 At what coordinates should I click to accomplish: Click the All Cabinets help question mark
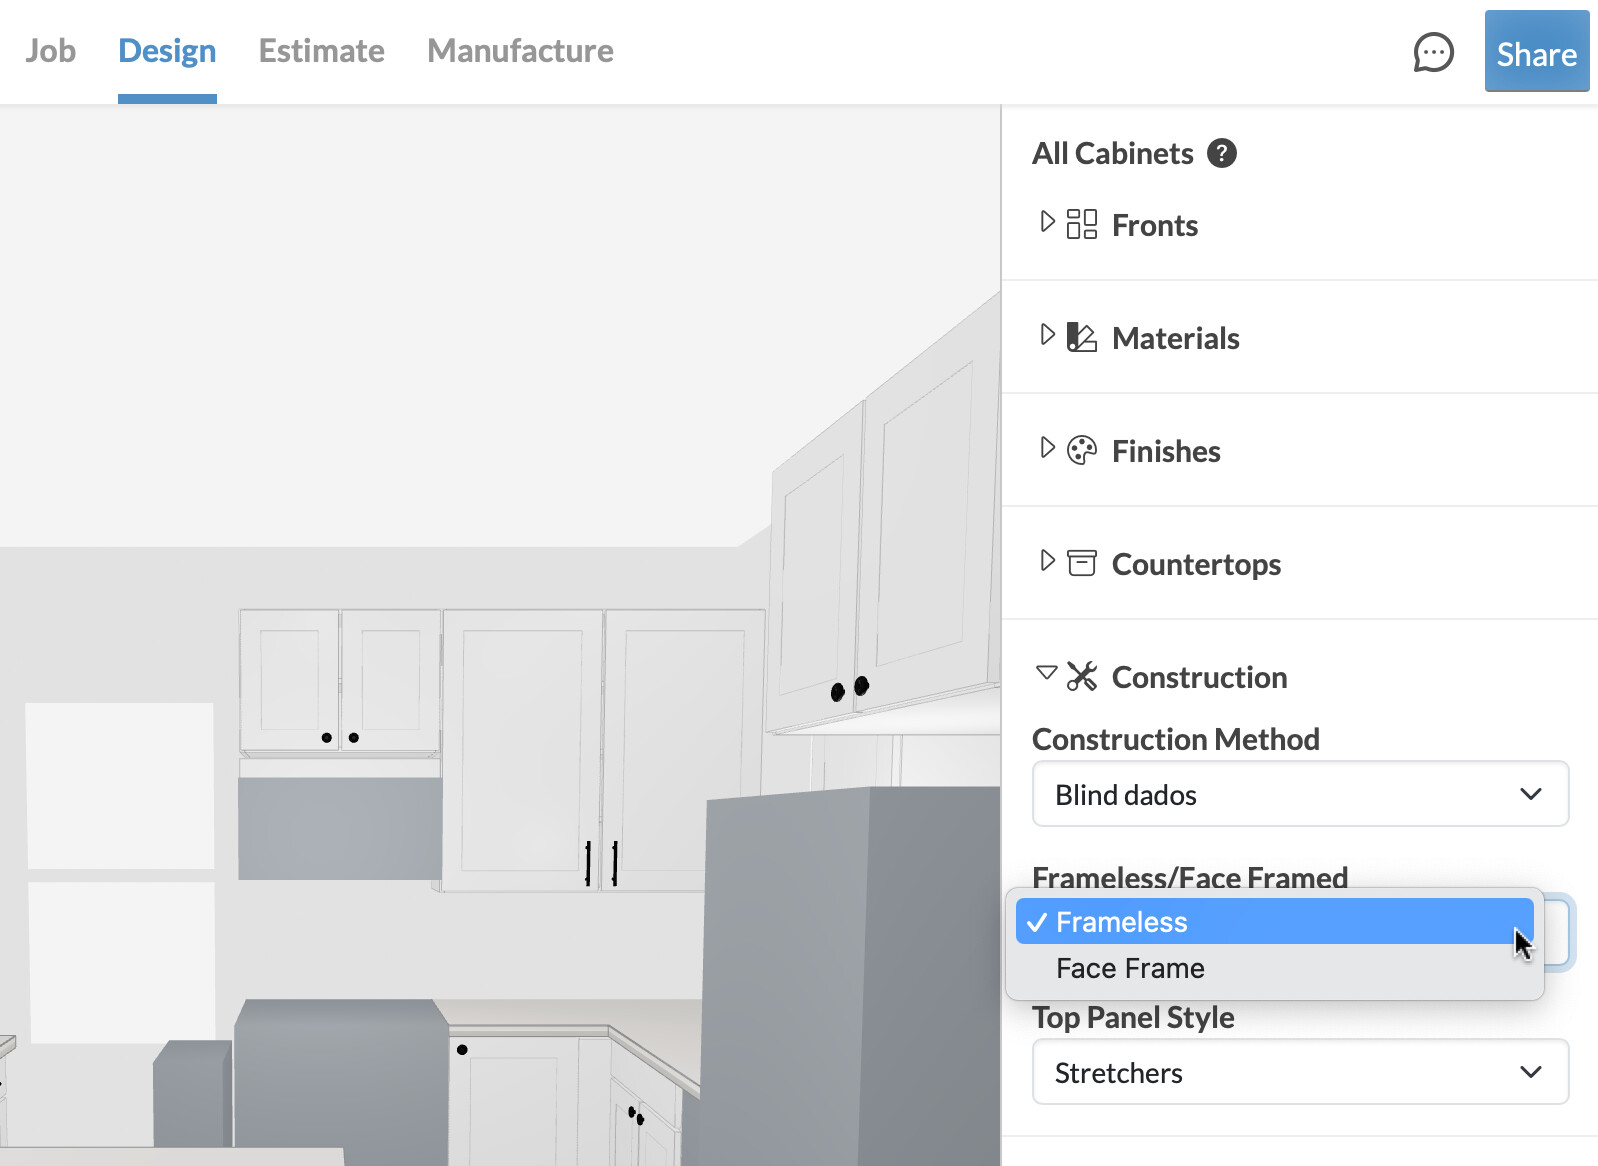pos(1221,153)
